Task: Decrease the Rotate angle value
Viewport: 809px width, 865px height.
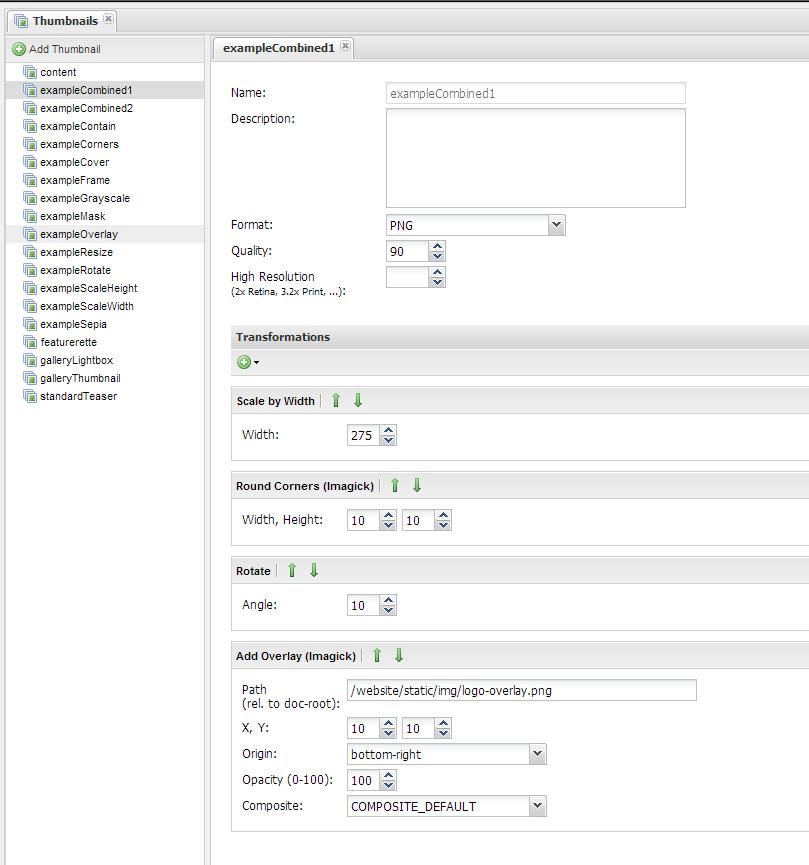Action: pyautogui.click(x=388, y=610)
